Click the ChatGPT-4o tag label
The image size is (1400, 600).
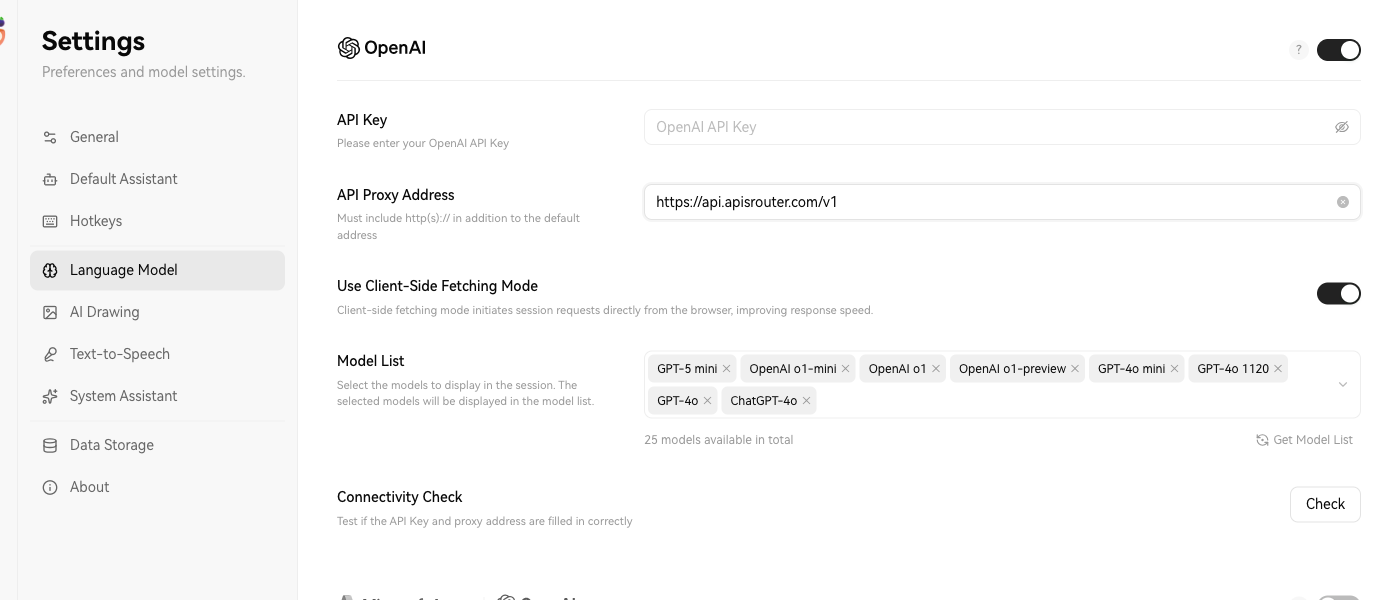(x=764, y=401)
